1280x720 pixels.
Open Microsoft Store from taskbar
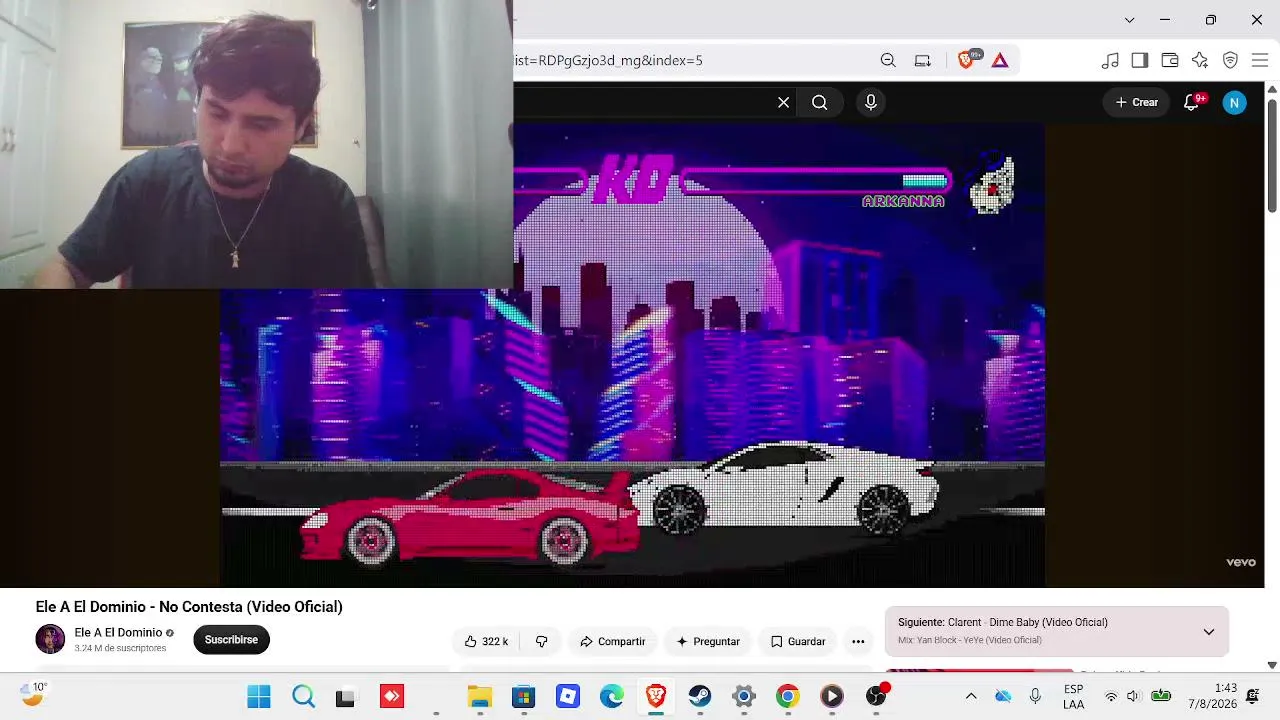point(524,696)
